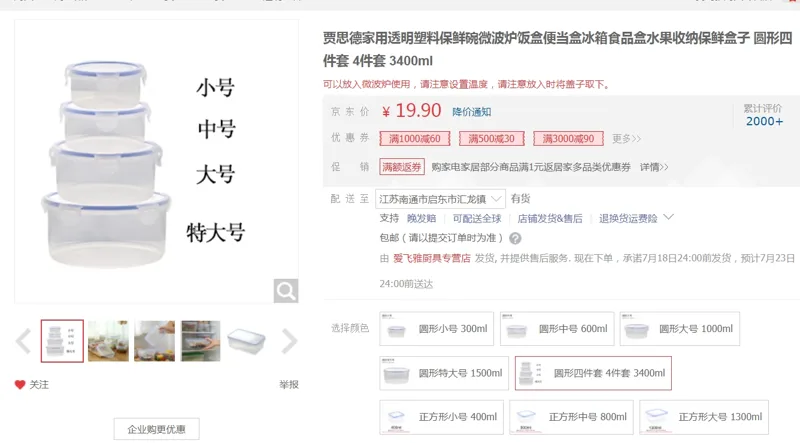Click the price ¥19.90
The height and width of the screenshot is (443, 800).
[x=411, y=111]
